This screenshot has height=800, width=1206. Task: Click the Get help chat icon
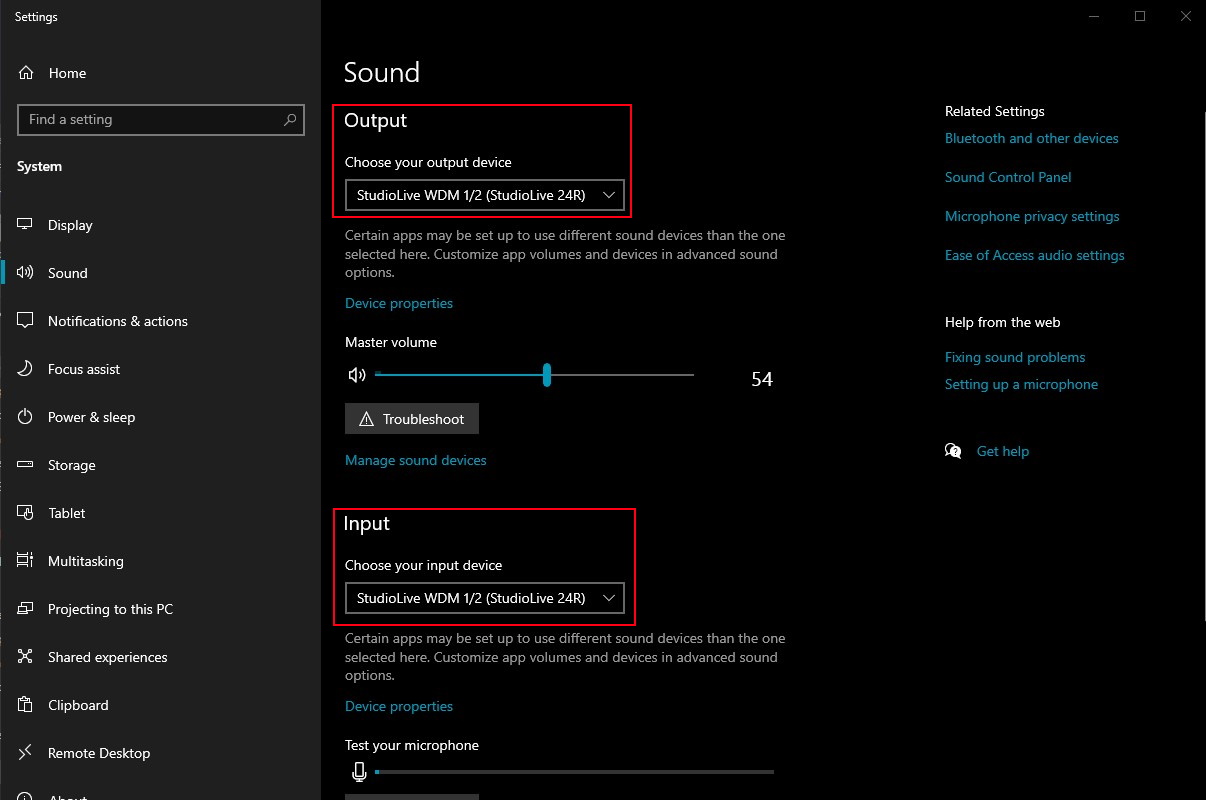(953, 451)
